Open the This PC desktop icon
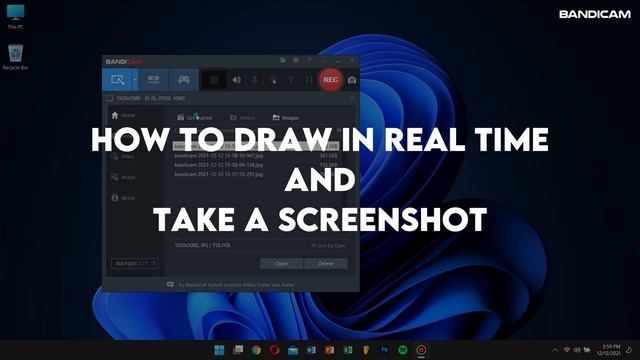Image resolution: width=640 pixels, height=360 pixels. coord(16,17)
